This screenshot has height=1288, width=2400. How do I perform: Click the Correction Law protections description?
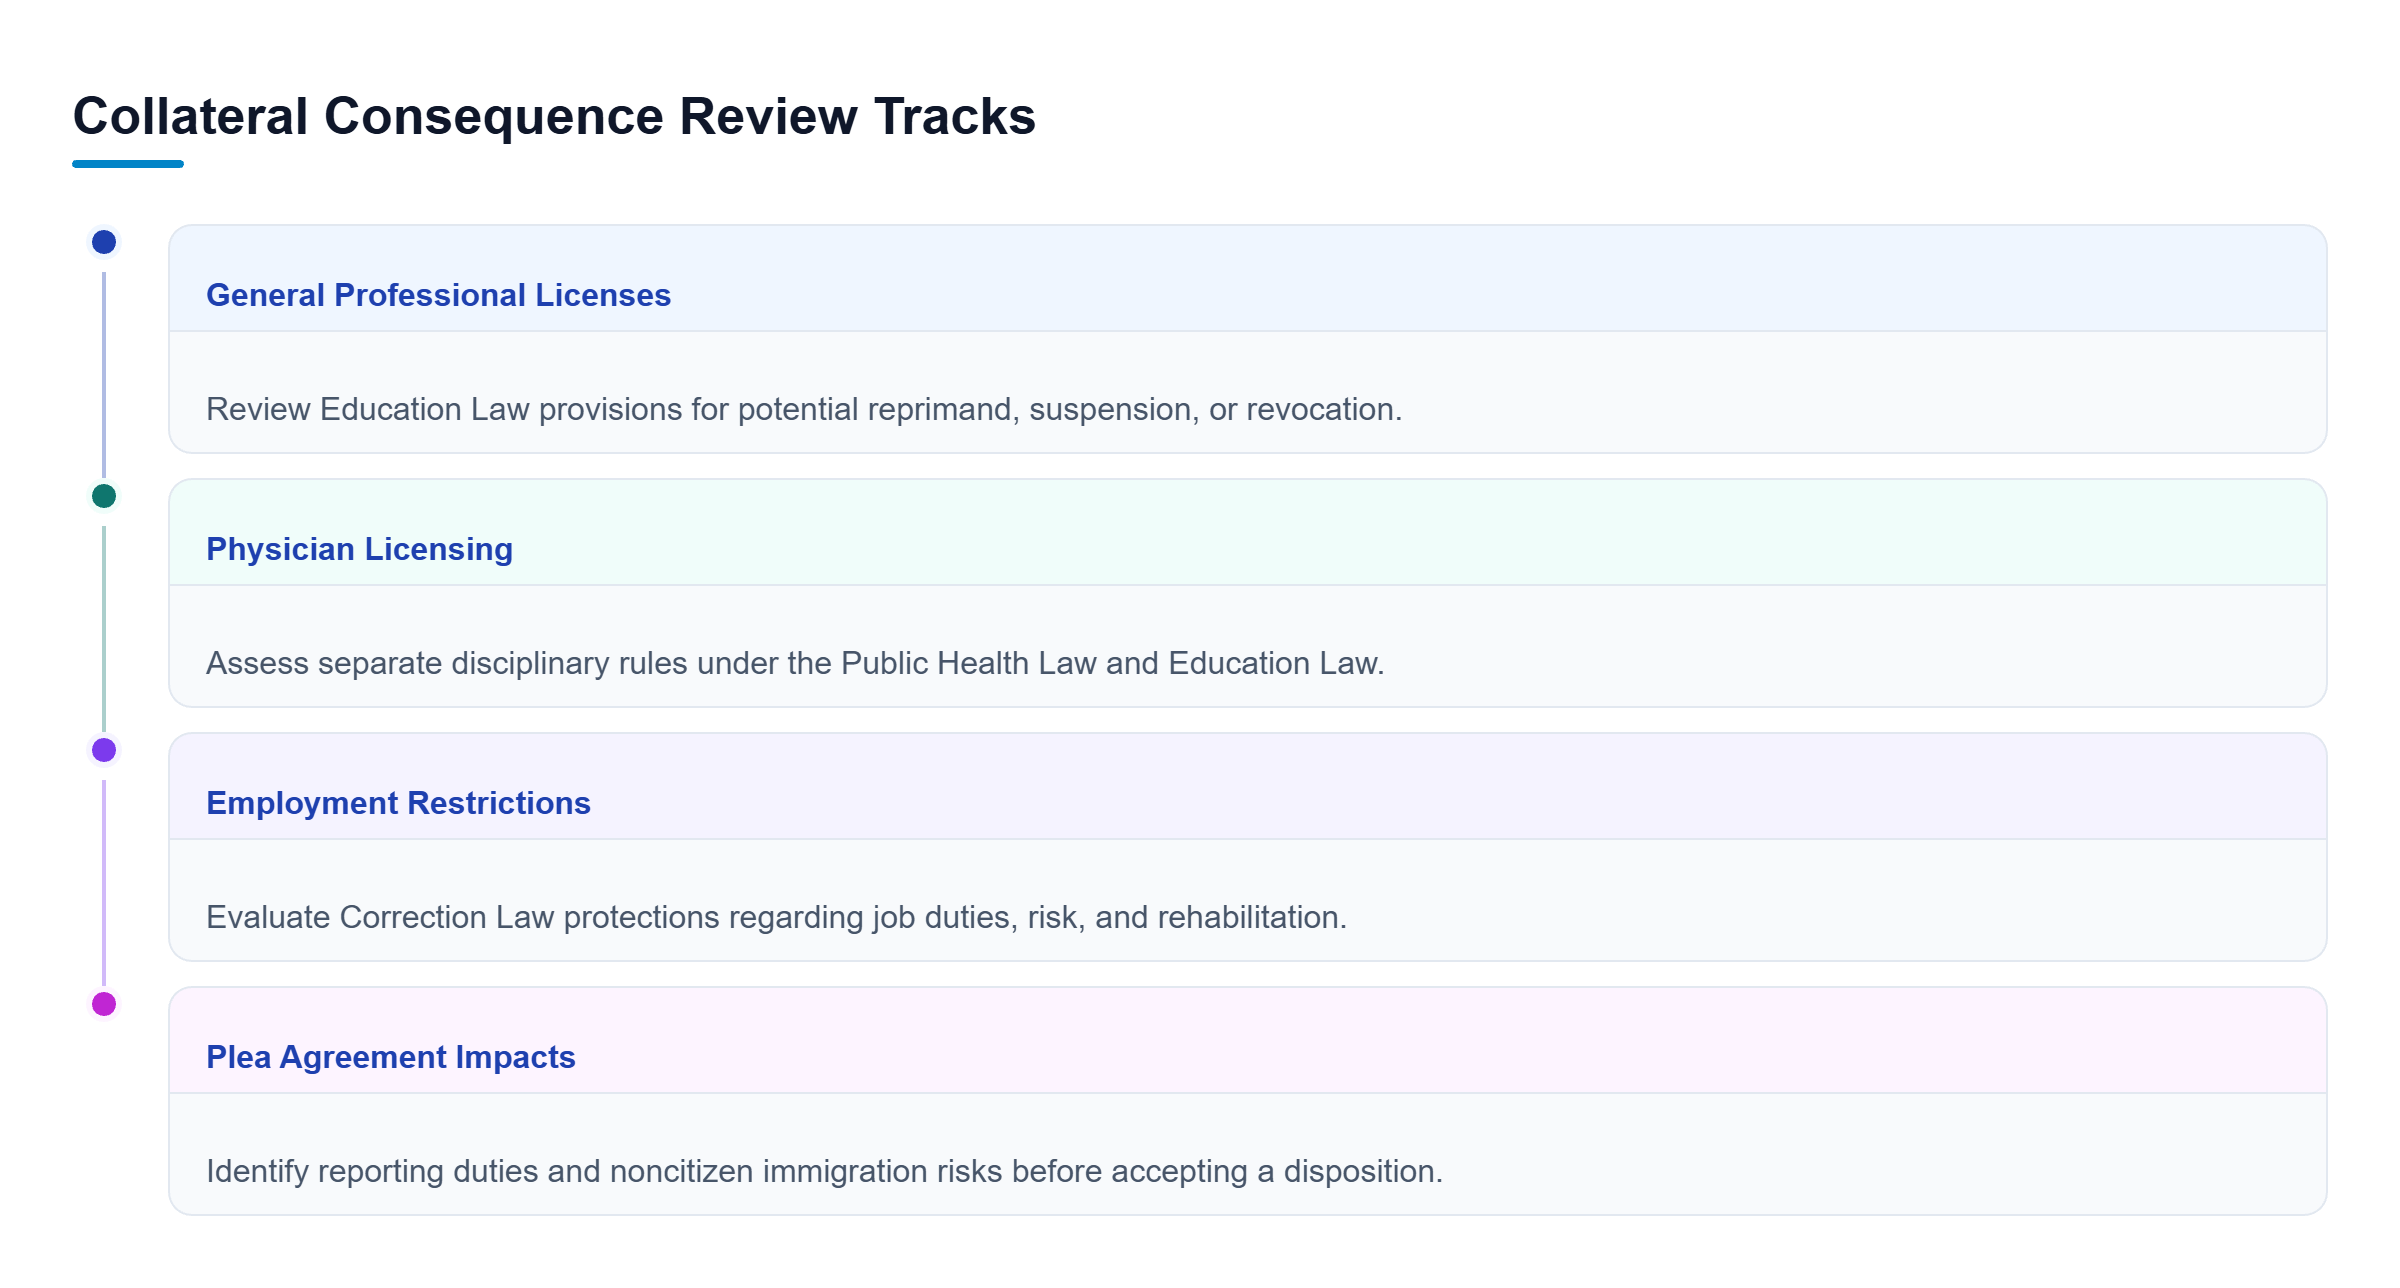pyautogui.click(x=776, y=917)
